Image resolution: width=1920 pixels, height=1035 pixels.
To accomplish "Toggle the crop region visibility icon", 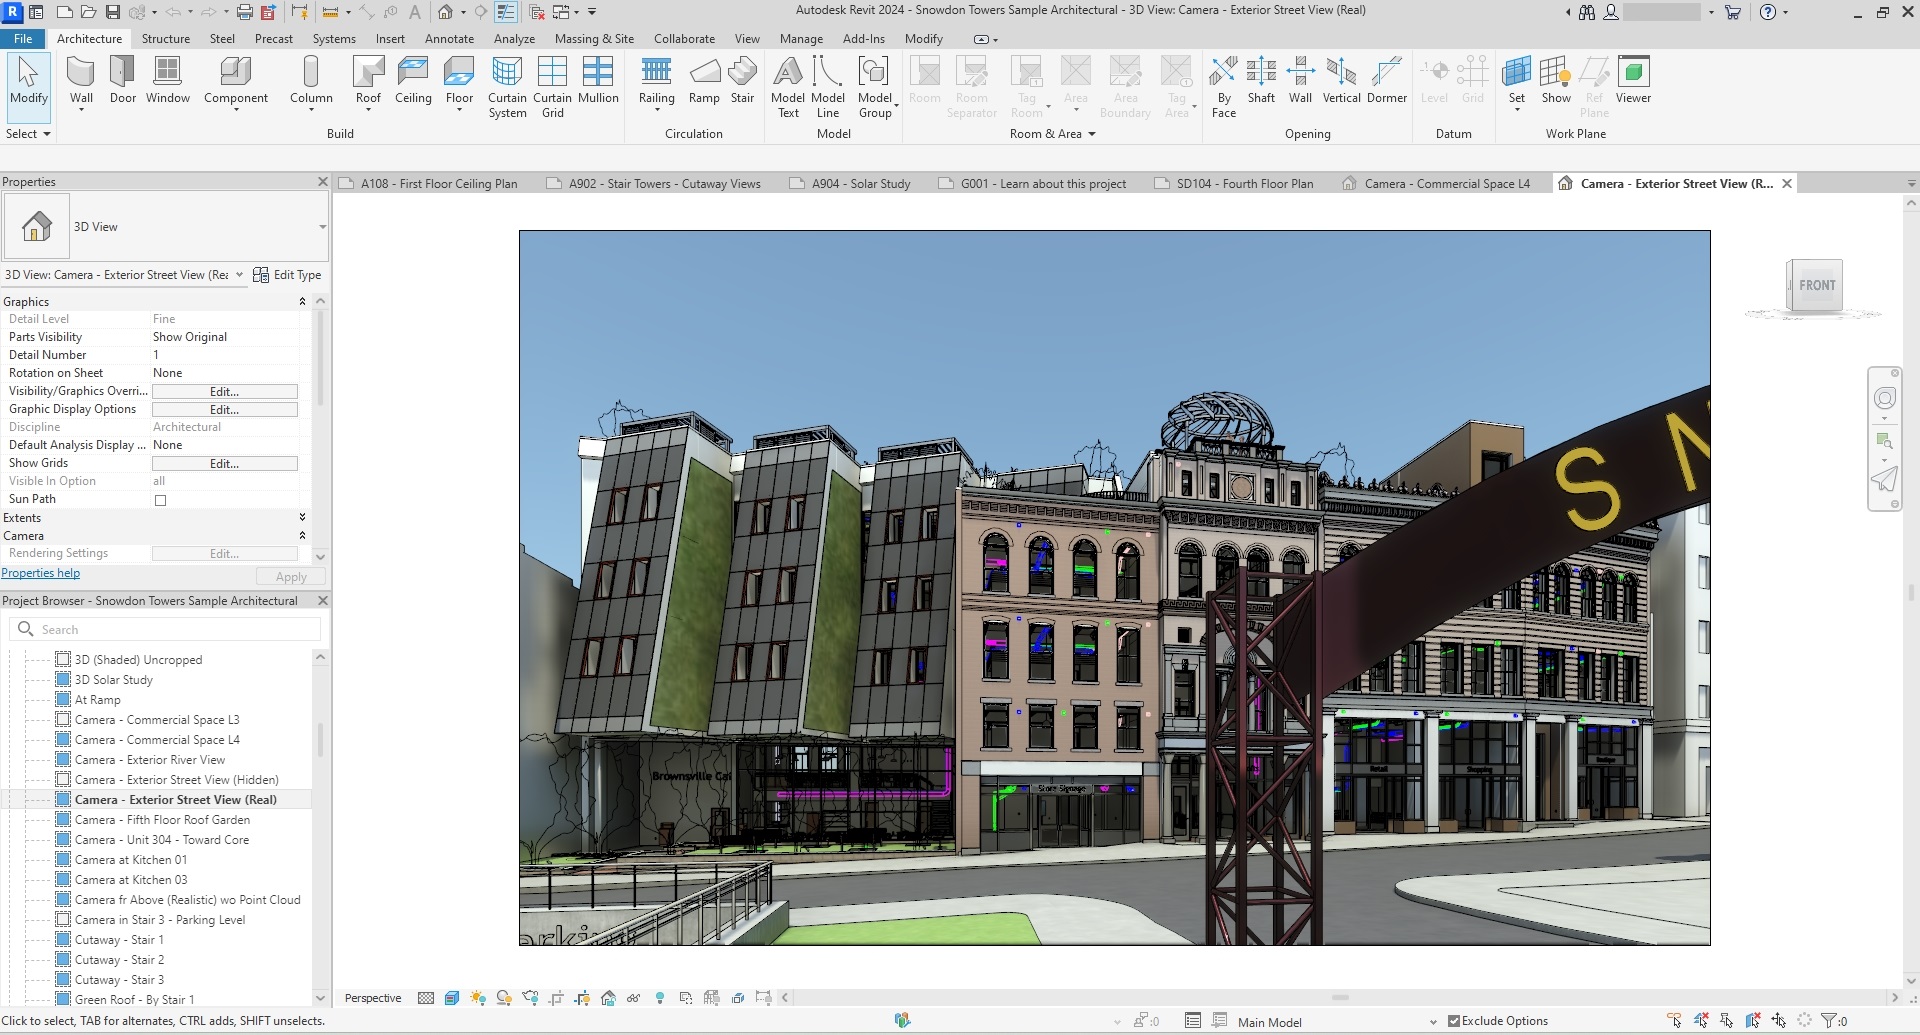I will coord(582,997).
